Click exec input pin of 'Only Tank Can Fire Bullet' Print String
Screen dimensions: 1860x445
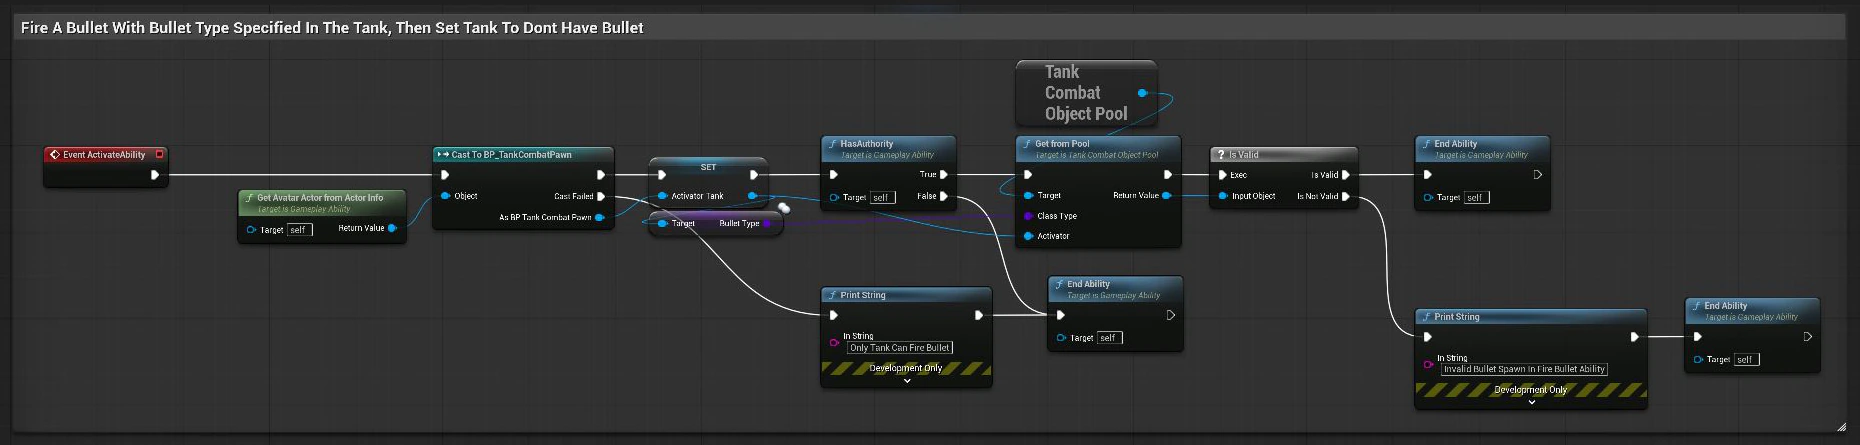[x=834, y=315]
